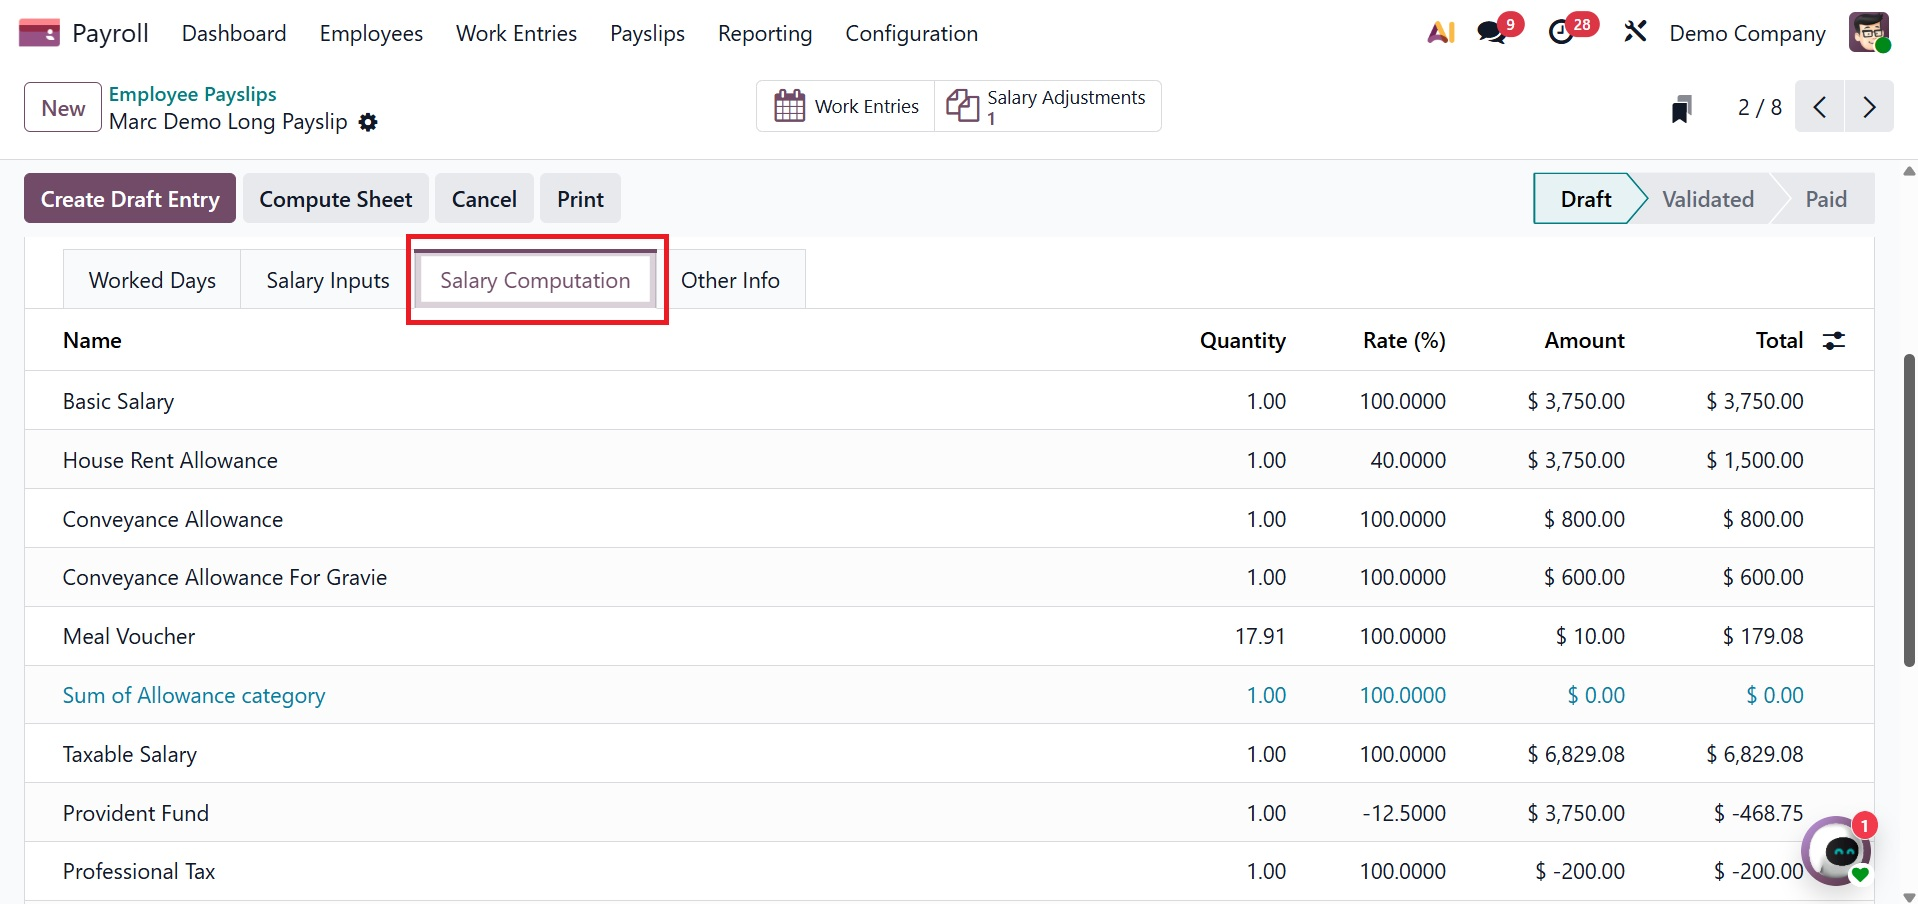The height and width of the screenshot is (904, 1918).
Task: Cancel the payslip
Action: click(484, 199)
